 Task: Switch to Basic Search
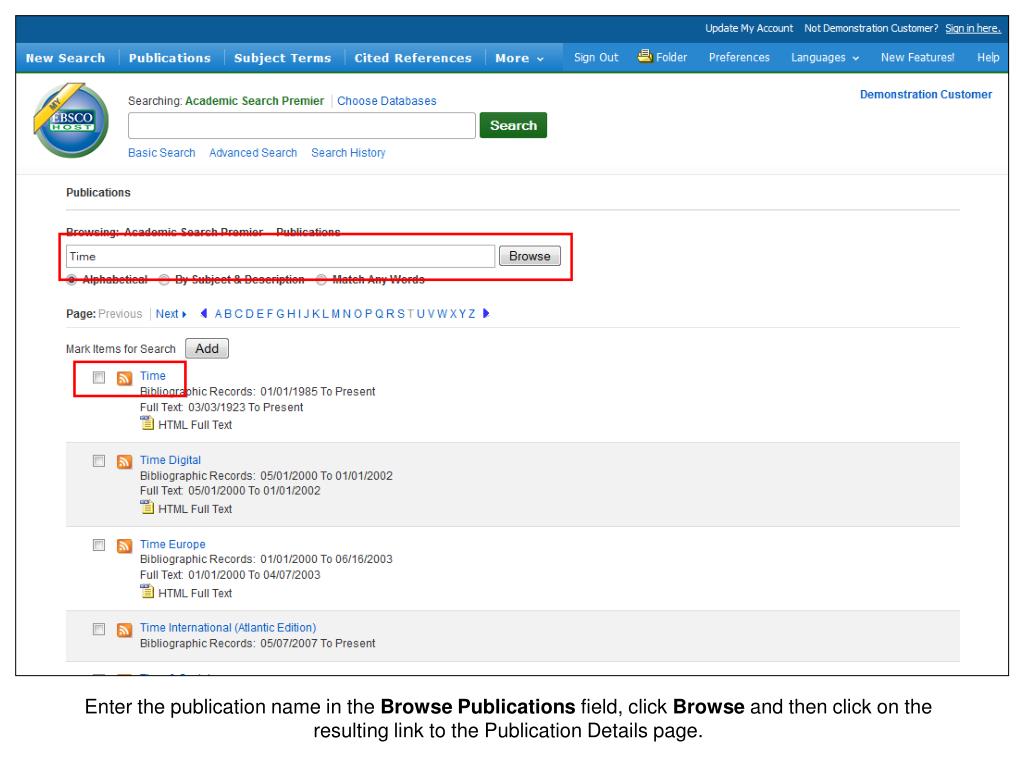pos(161,153)
